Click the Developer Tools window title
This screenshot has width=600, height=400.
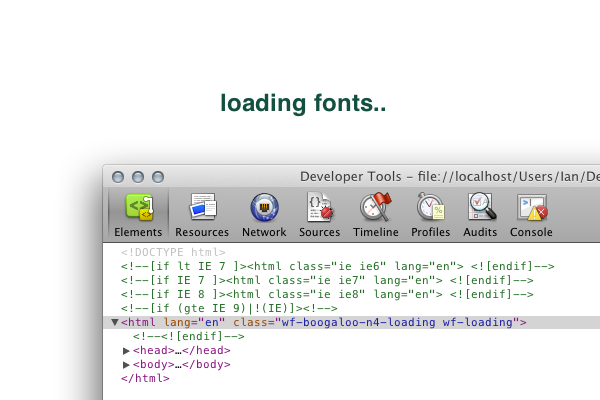(450, 176)
